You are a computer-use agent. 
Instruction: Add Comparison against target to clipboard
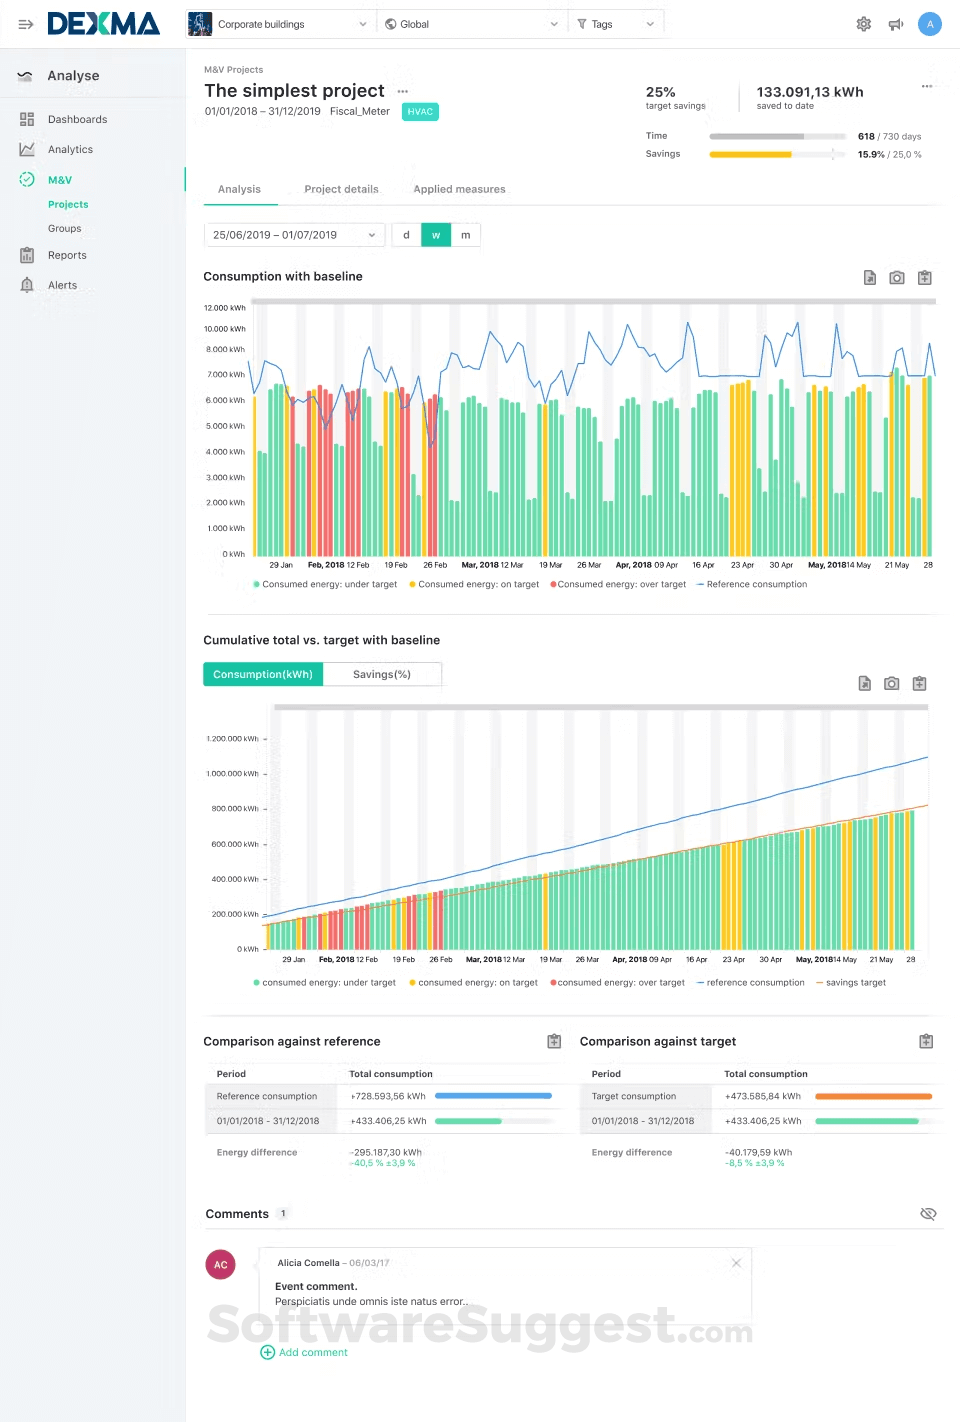pyautogui.click(x=926, y=1042)
